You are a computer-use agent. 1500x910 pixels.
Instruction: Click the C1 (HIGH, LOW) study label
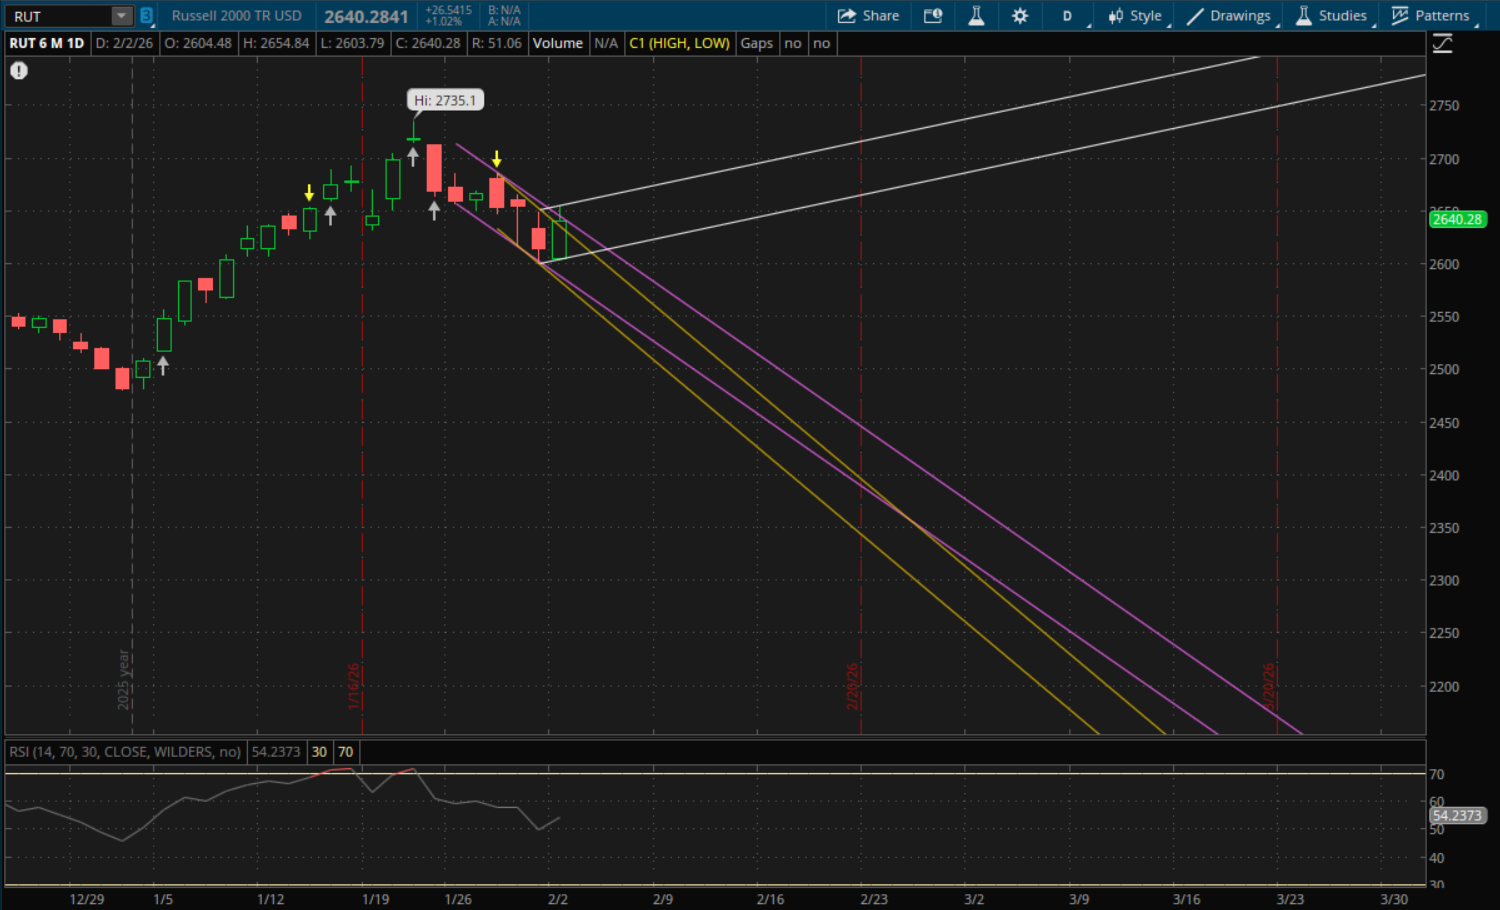679,43
